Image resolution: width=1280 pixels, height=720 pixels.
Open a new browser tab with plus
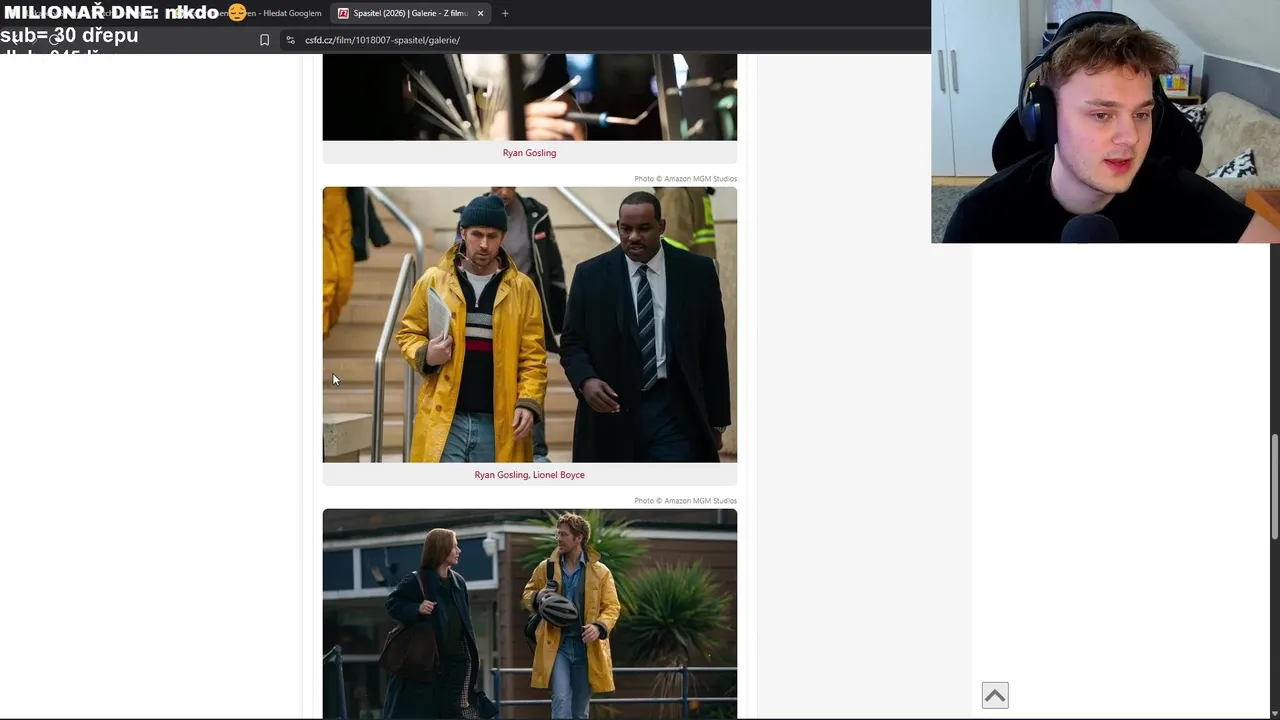[x=505, y=13]
